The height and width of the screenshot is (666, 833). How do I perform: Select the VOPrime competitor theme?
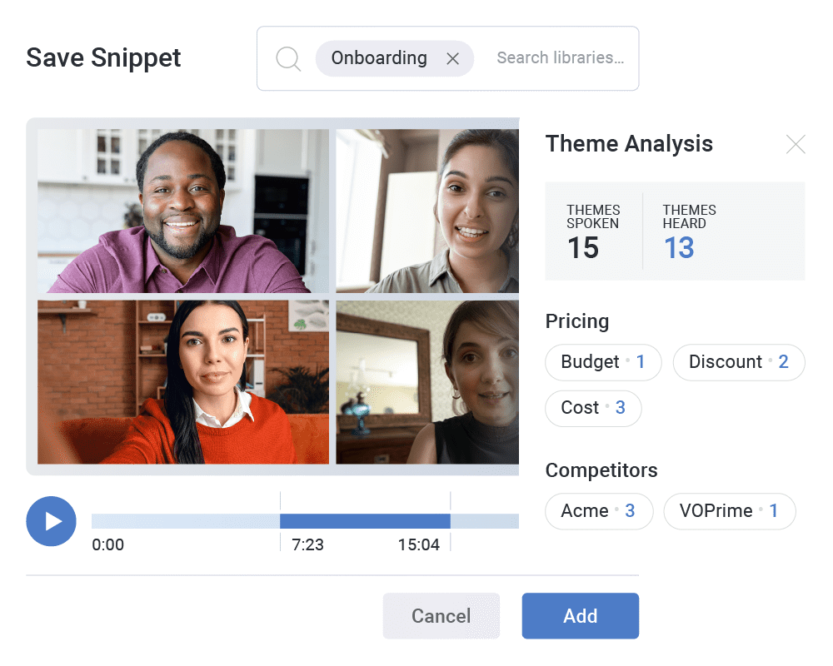point(729,511)
